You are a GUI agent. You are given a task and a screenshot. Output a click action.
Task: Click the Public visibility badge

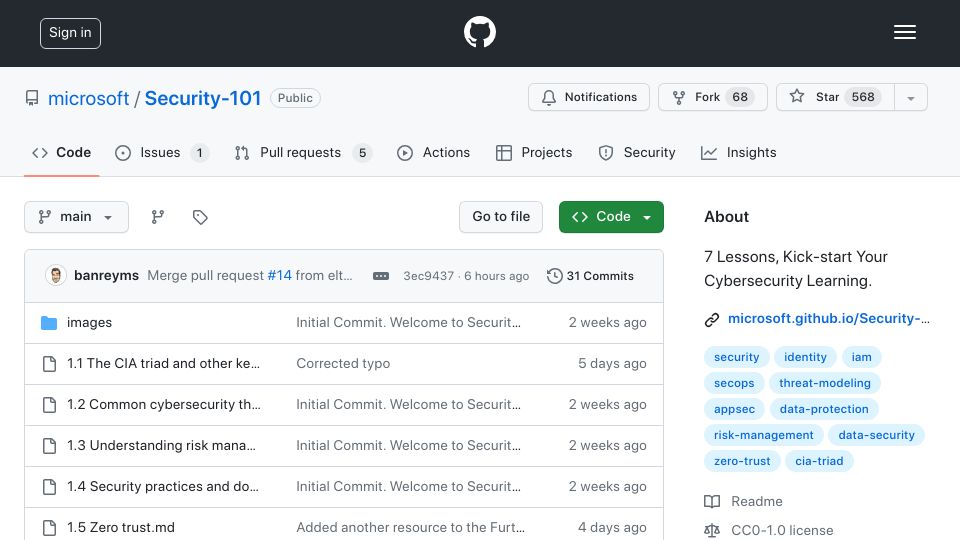click(295, 98)
